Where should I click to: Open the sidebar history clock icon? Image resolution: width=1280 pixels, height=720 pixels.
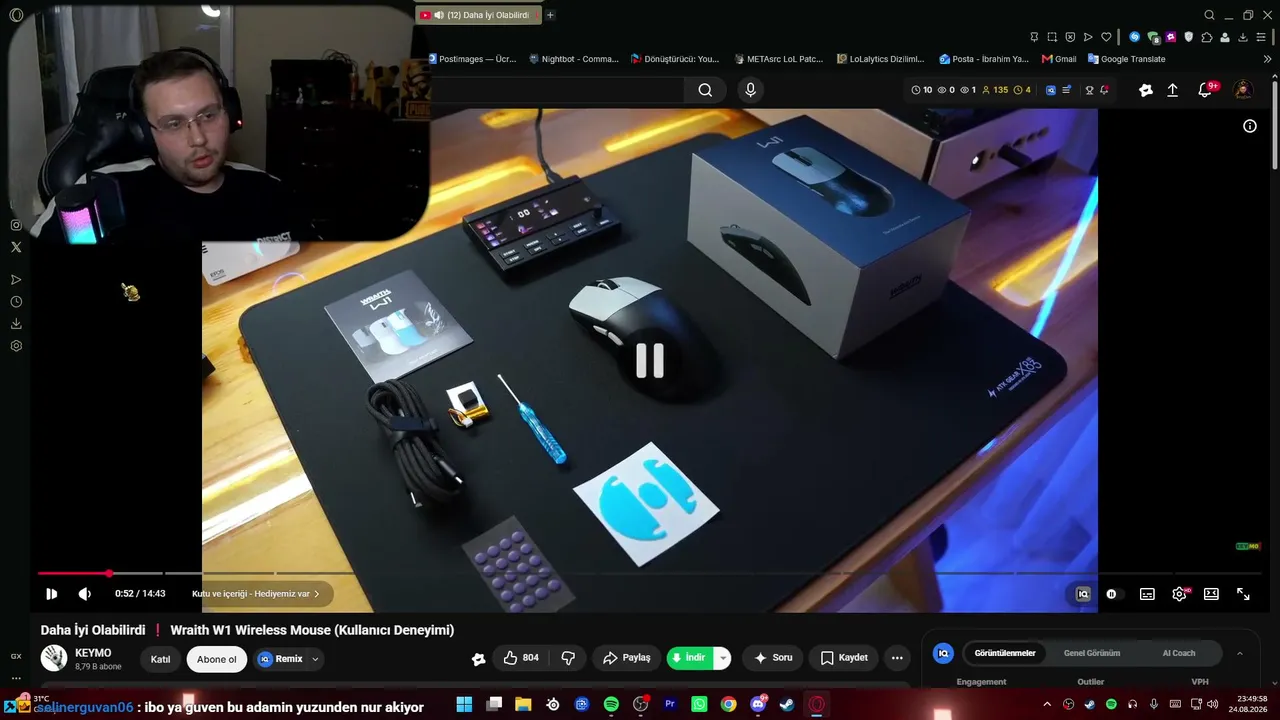coord(16,302)
